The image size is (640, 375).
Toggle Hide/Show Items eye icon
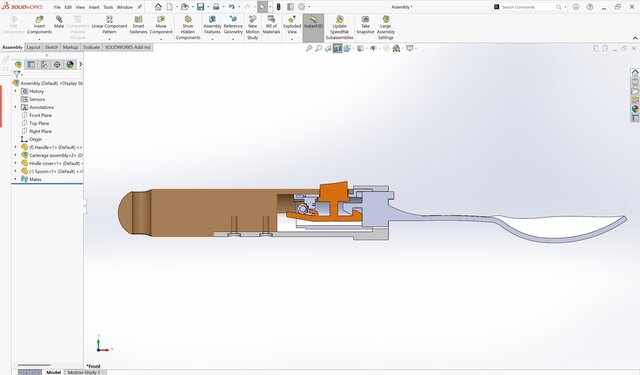pos(373,49)
